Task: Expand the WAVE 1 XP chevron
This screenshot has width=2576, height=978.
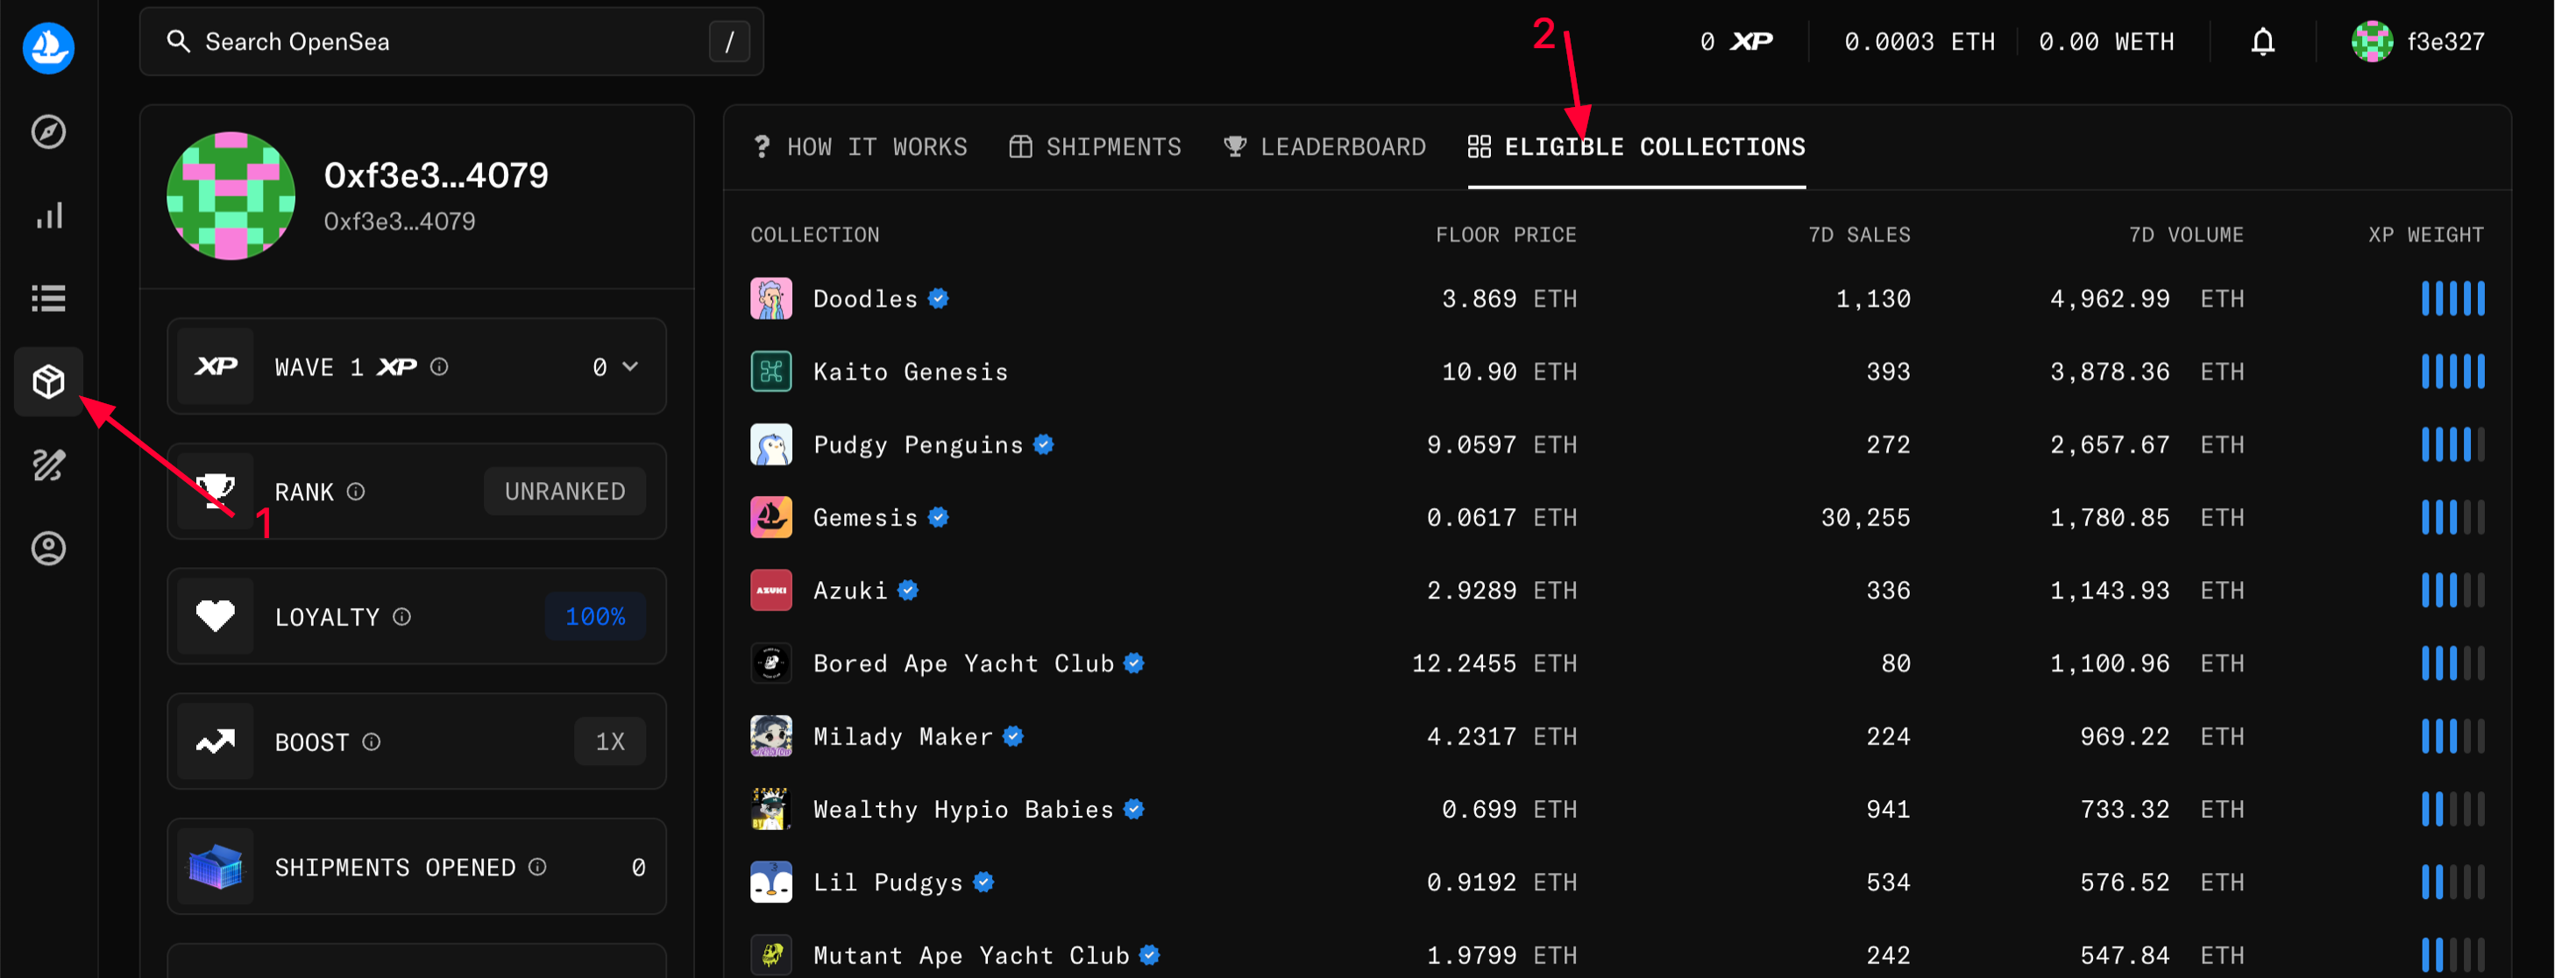Action: pos(630,366)
